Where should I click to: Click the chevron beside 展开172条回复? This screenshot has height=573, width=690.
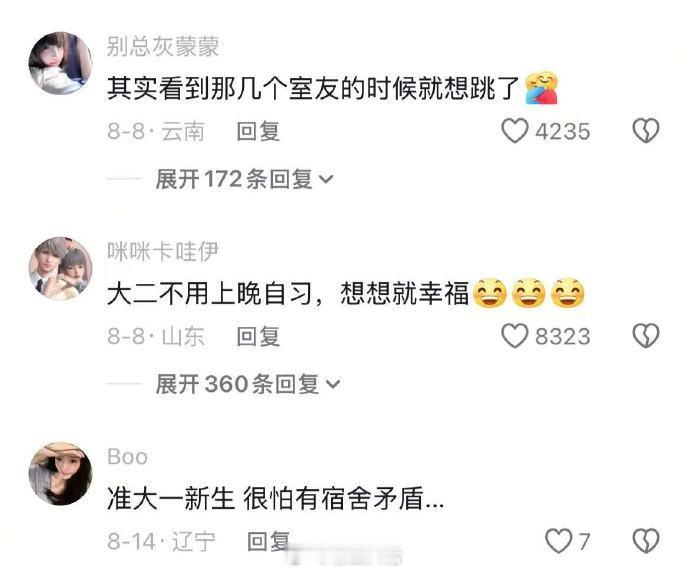point(326,180)
